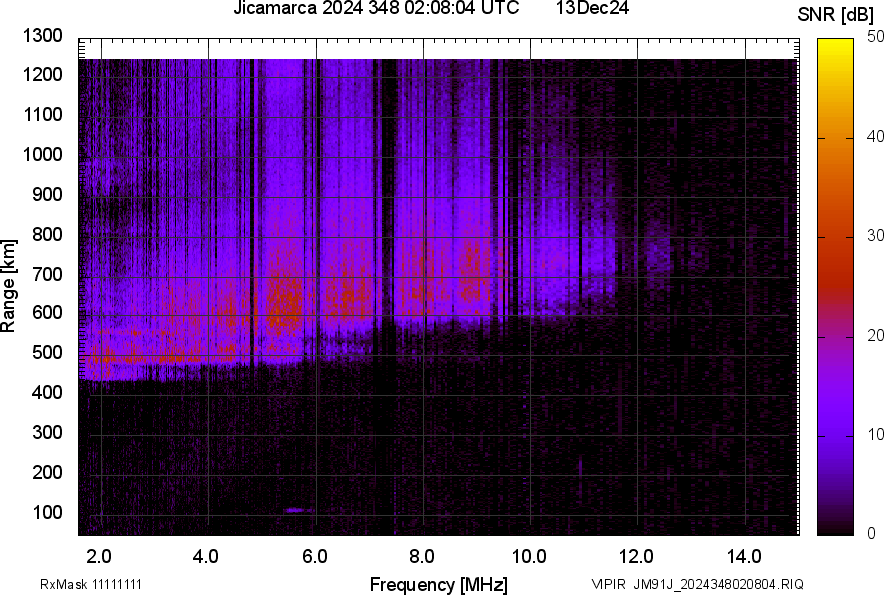Click the range tick label 700
Screen dimensions: 884x595
[x=47, y=274]
